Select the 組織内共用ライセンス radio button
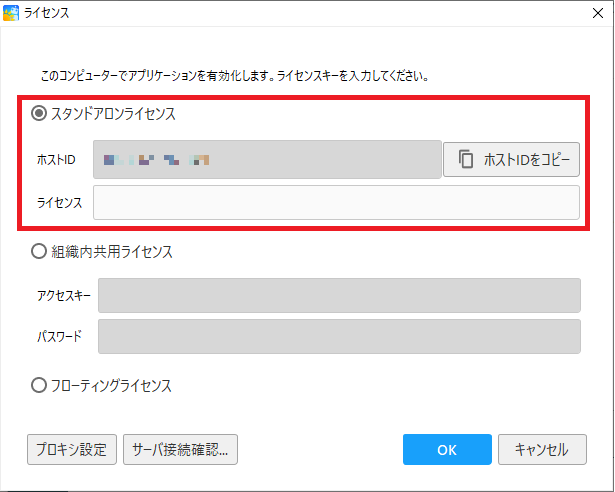 click(39, 251)
